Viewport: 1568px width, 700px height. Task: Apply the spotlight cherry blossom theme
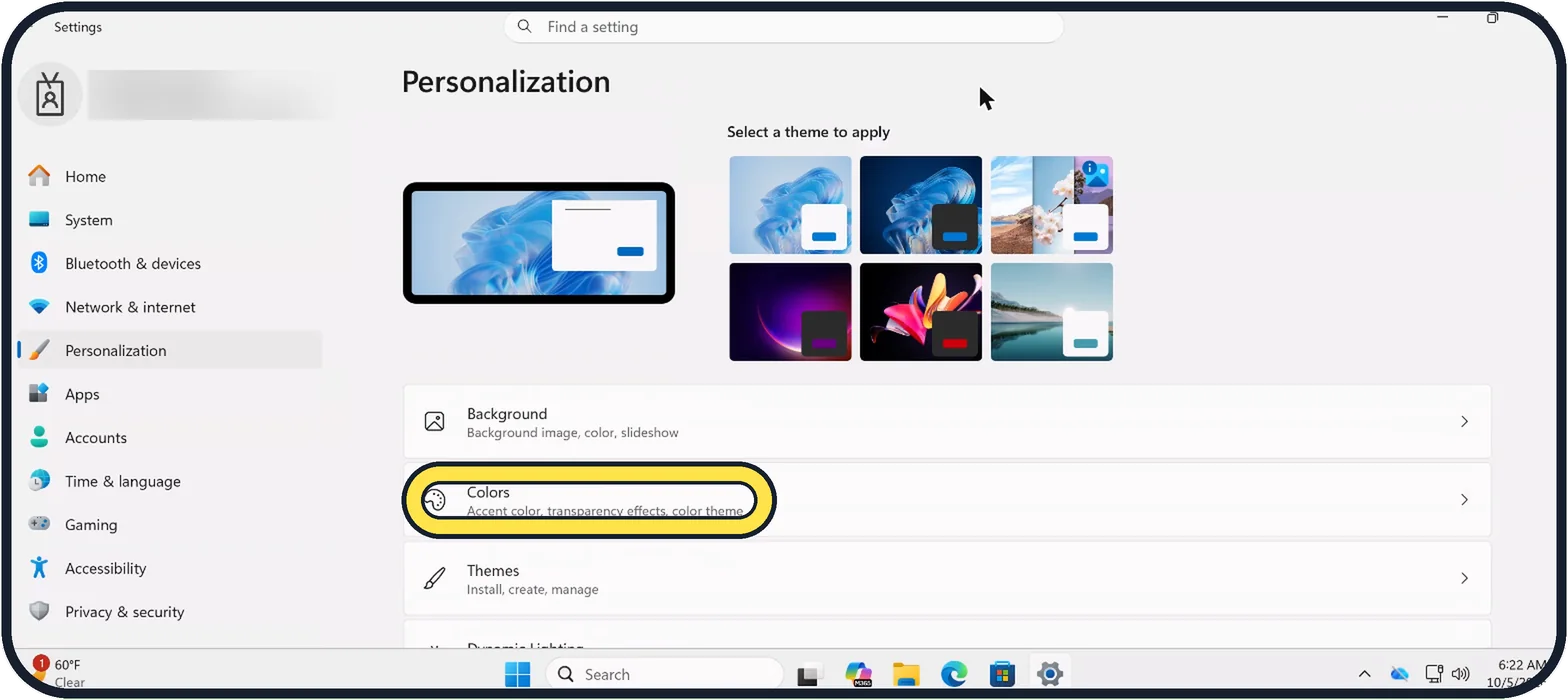click(1052, 205)
